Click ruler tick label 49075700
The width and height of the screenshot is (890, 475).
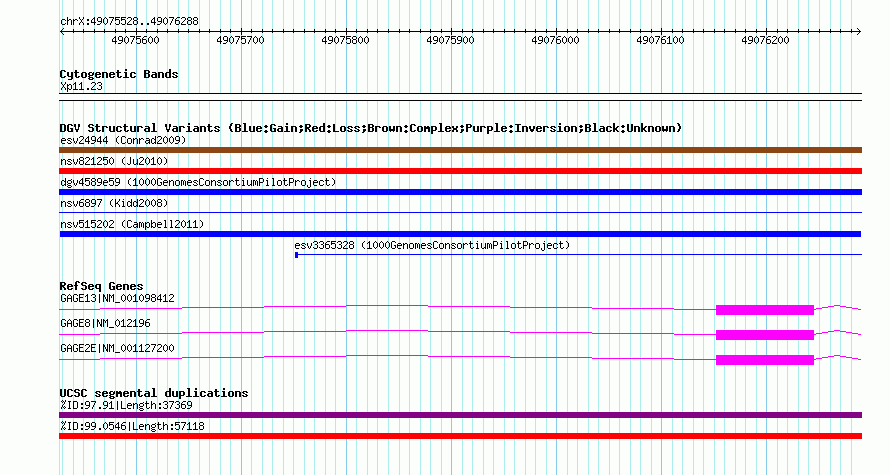(240, 40)
